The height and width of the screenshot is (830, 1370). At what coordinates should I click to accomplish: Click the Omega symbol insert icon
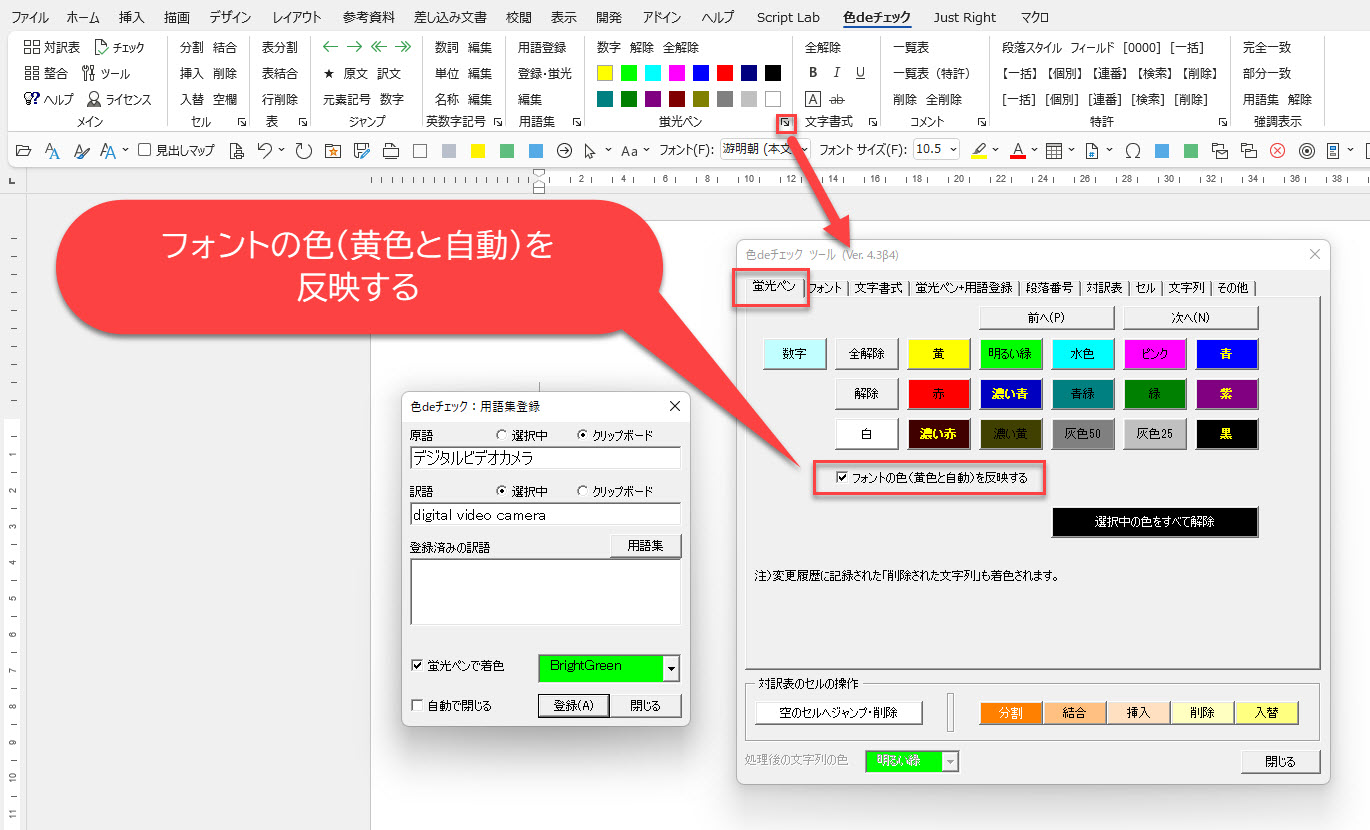click(x=1133, y=151)
